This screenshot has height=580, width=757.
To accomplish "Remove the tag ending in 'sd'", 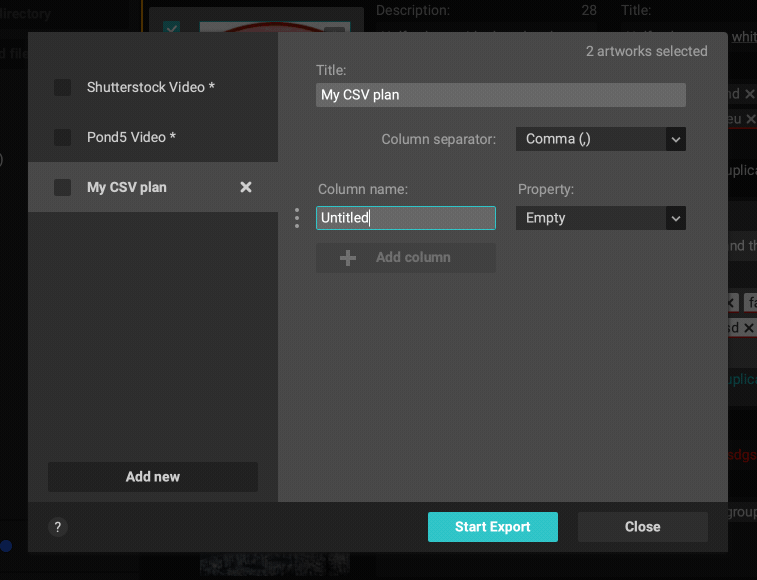I will [749, 328].
